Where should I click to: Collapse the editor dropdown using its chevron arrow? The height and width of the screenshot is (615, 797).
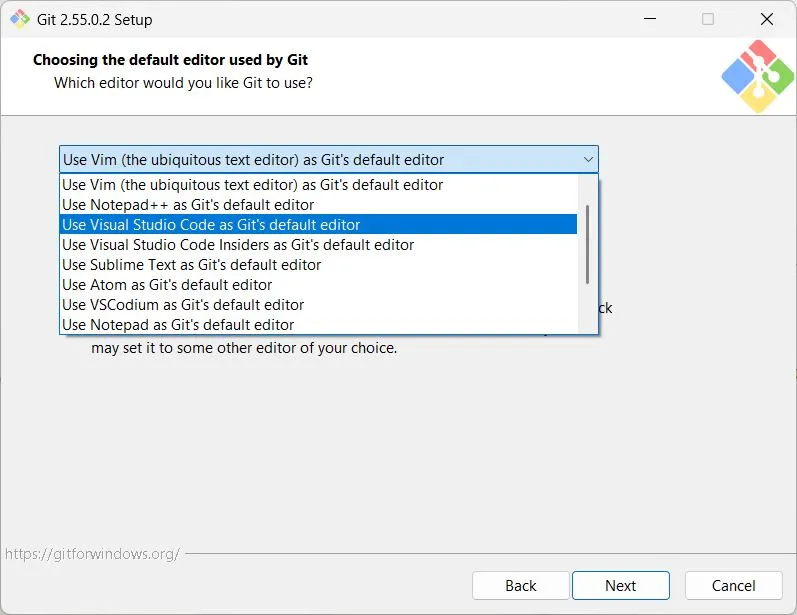point(588,160)
